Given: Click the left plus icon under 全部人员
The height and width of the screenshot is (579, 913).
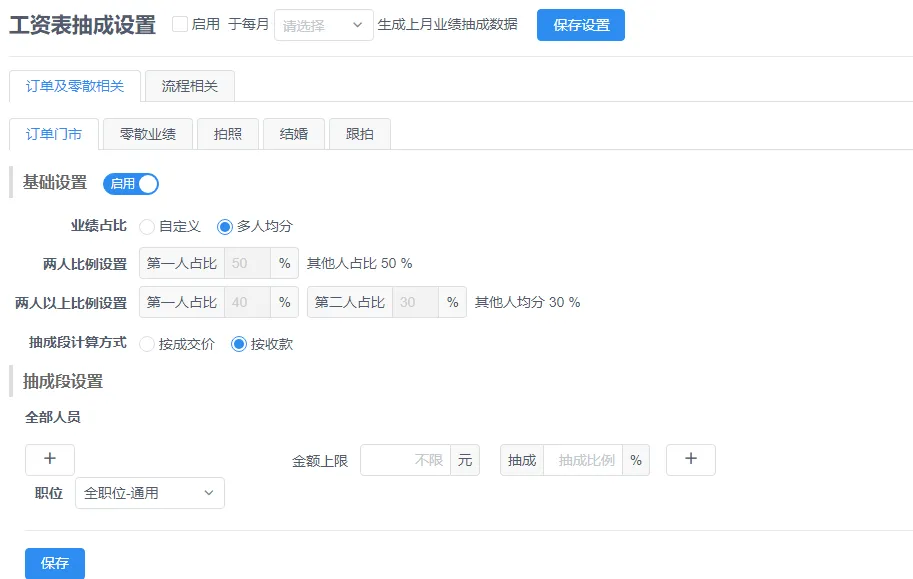Looking at the screenshot, I should 50,460.
